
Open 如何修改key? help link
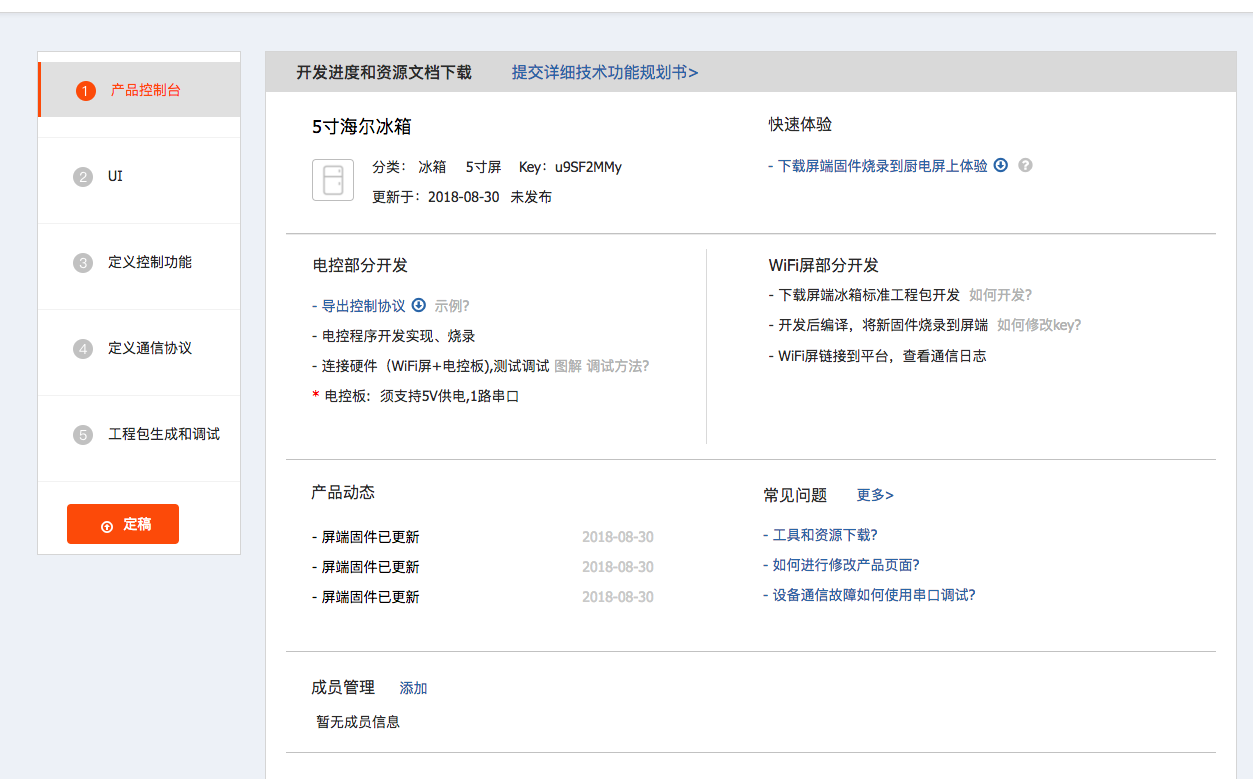(1039, 325)
